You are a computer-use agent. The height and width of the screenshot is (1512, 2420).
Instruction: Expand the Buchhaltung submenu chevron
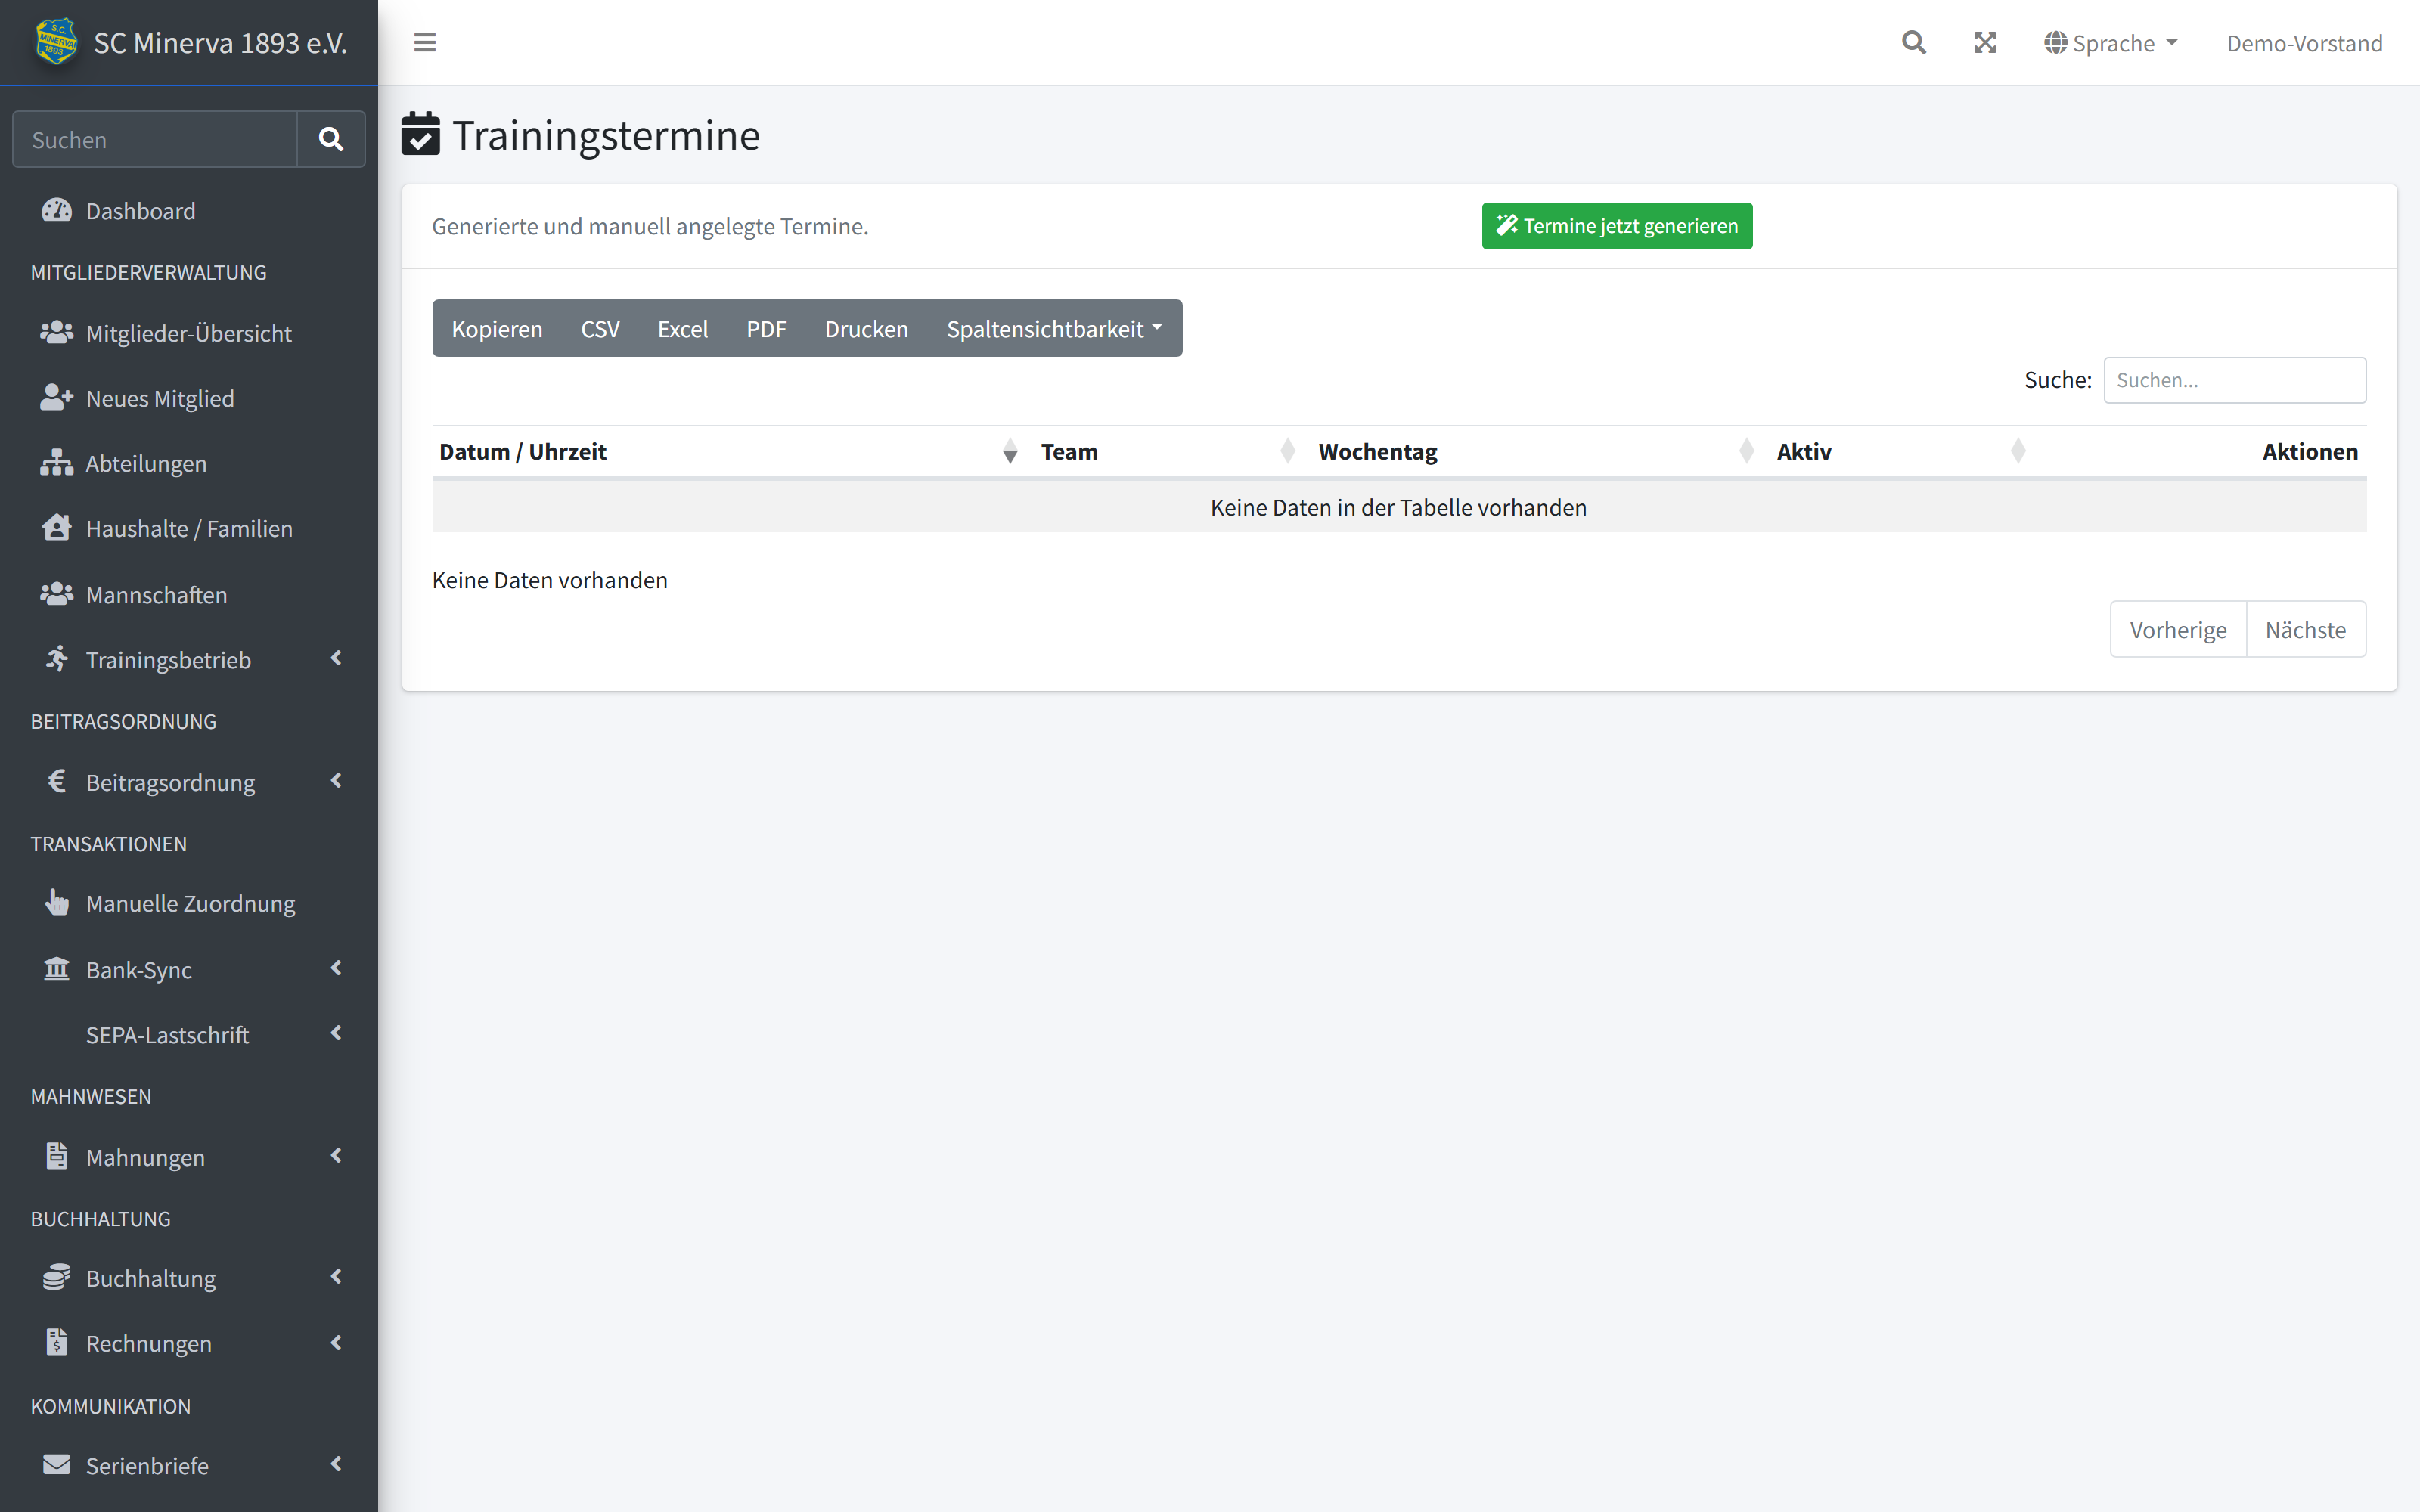pyautogui.click(x=336, y=1276)
